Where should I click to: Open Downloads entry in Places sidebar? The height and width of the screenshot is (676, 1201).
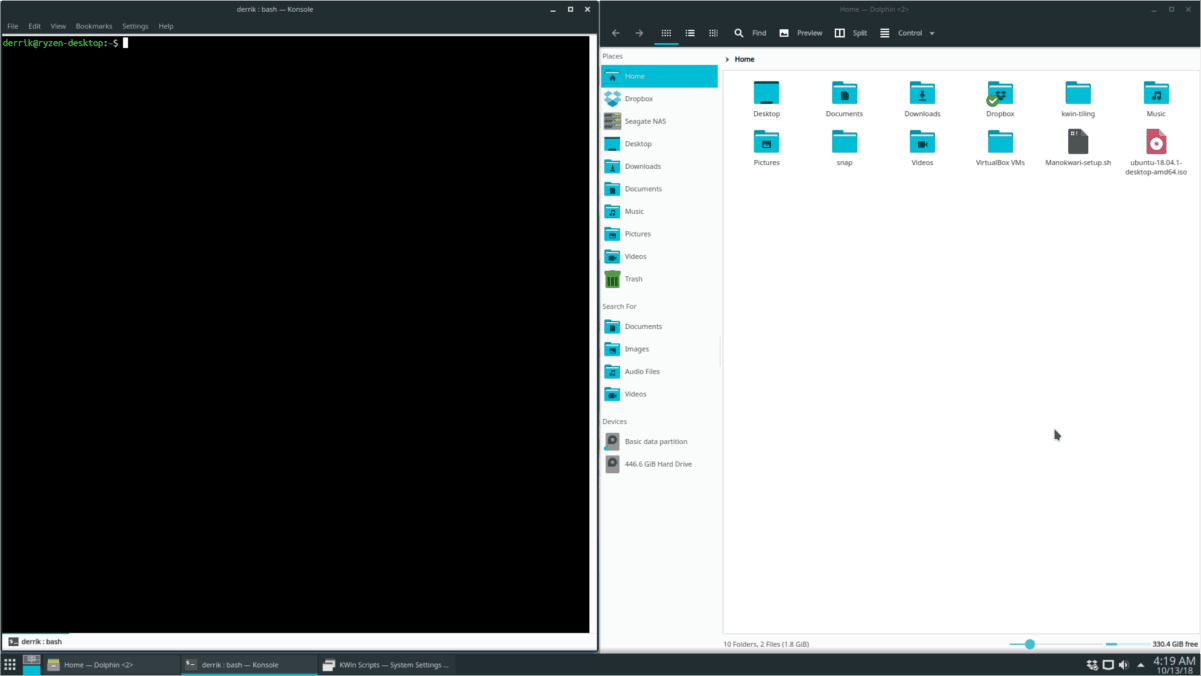(x=660, y=166)
